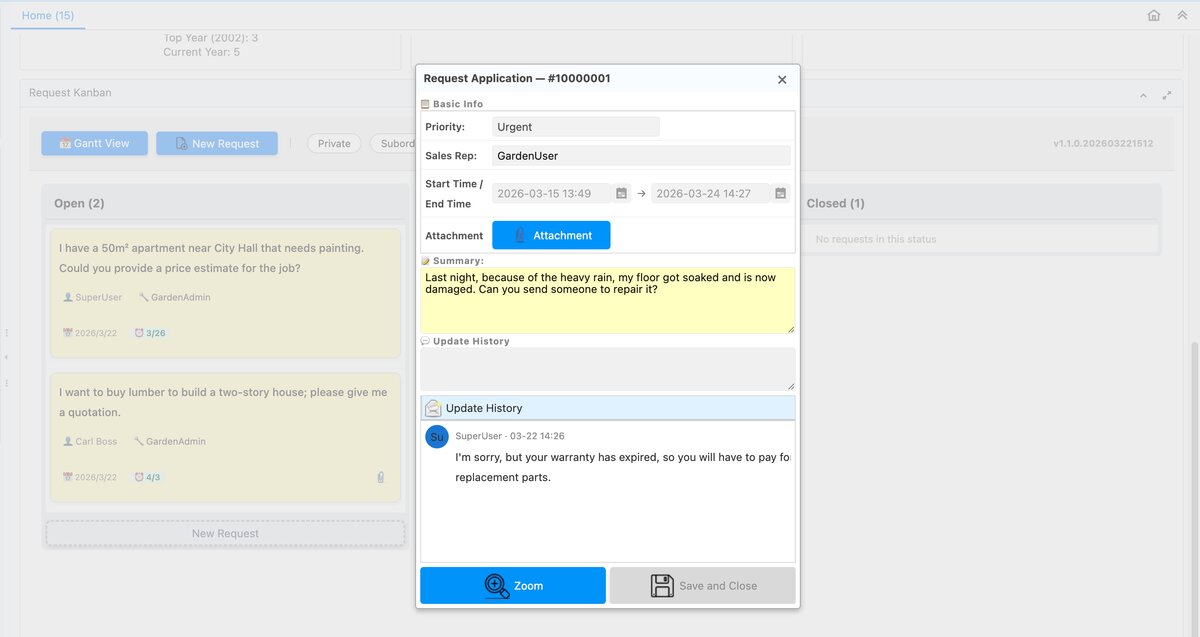Open the Priority dropdown showing Urgent
1200x637 pixels.
pos(575,127)
